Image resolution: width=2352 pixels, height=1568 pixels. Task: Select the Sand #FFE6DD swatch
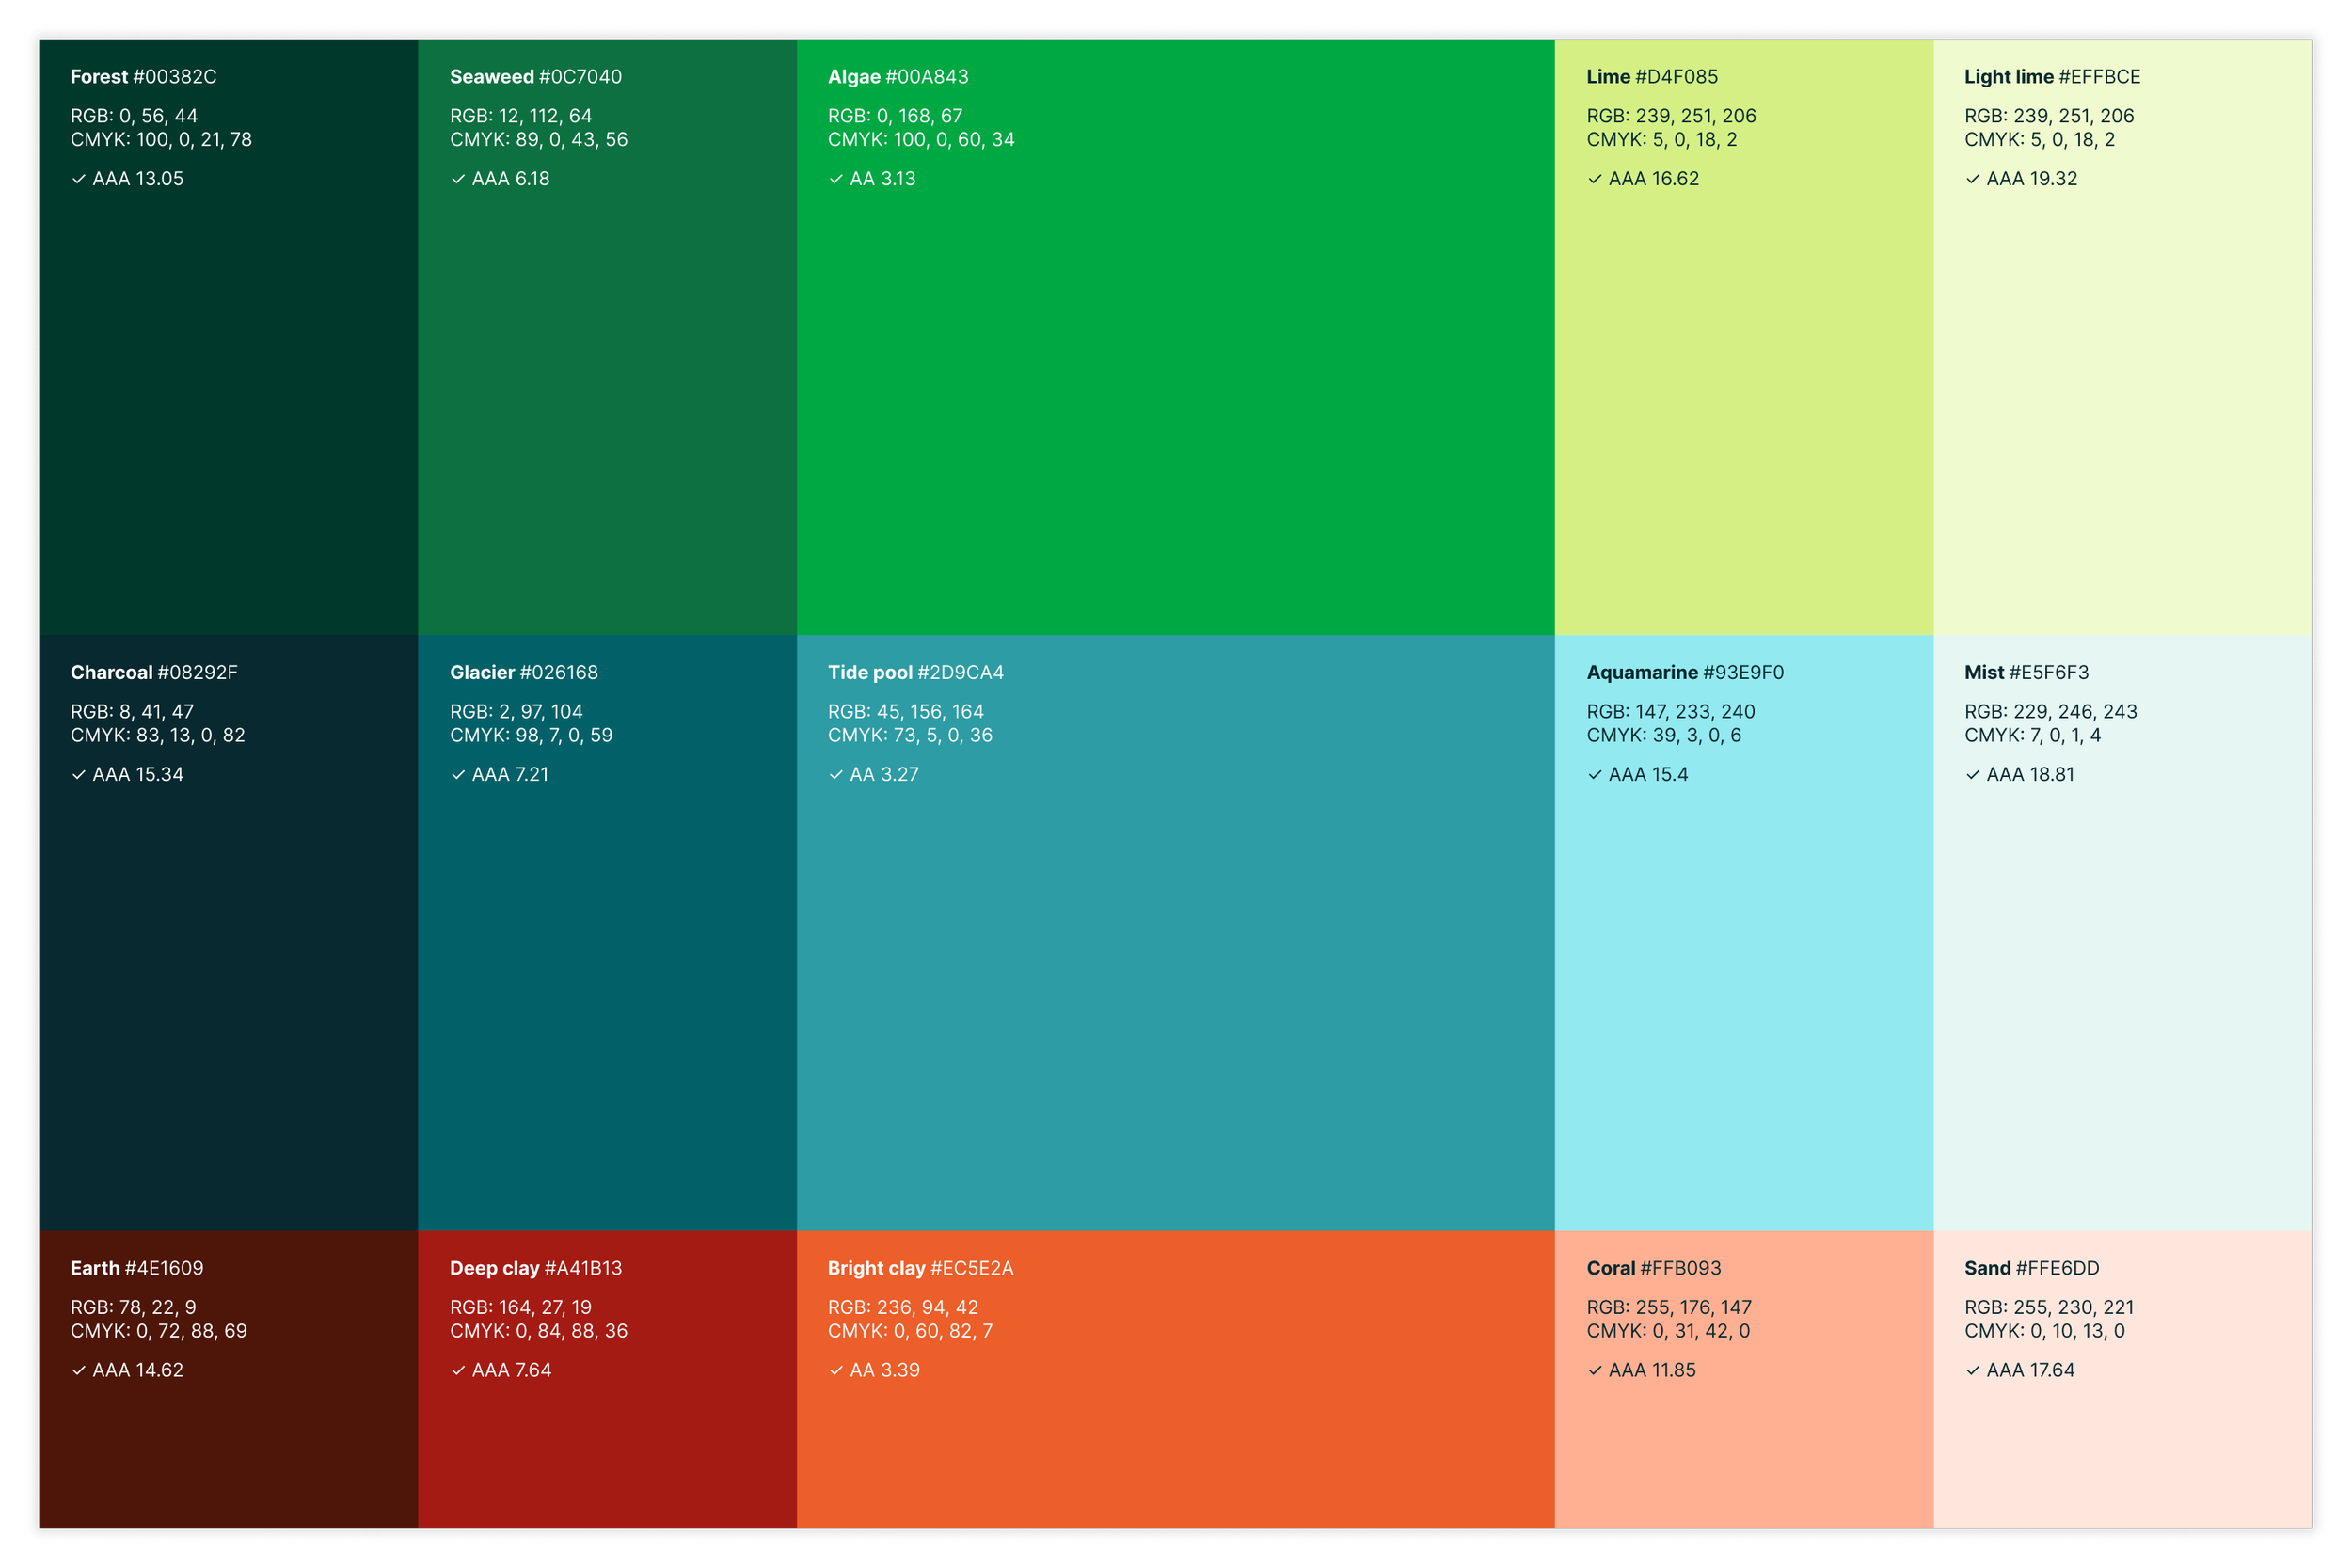click(x=2122, y=1450)
